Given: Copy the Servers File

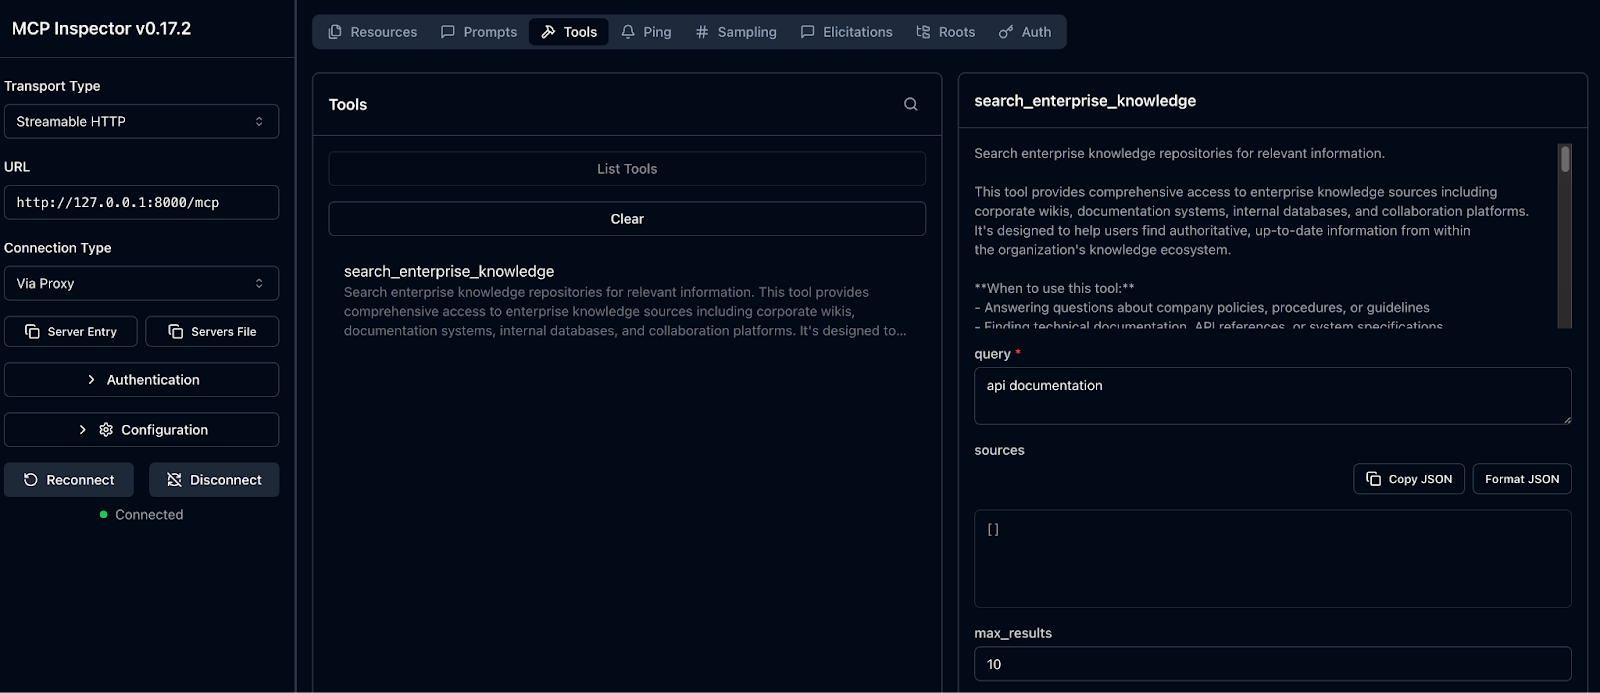Looking at the screenshot, I should click(212, 331).
